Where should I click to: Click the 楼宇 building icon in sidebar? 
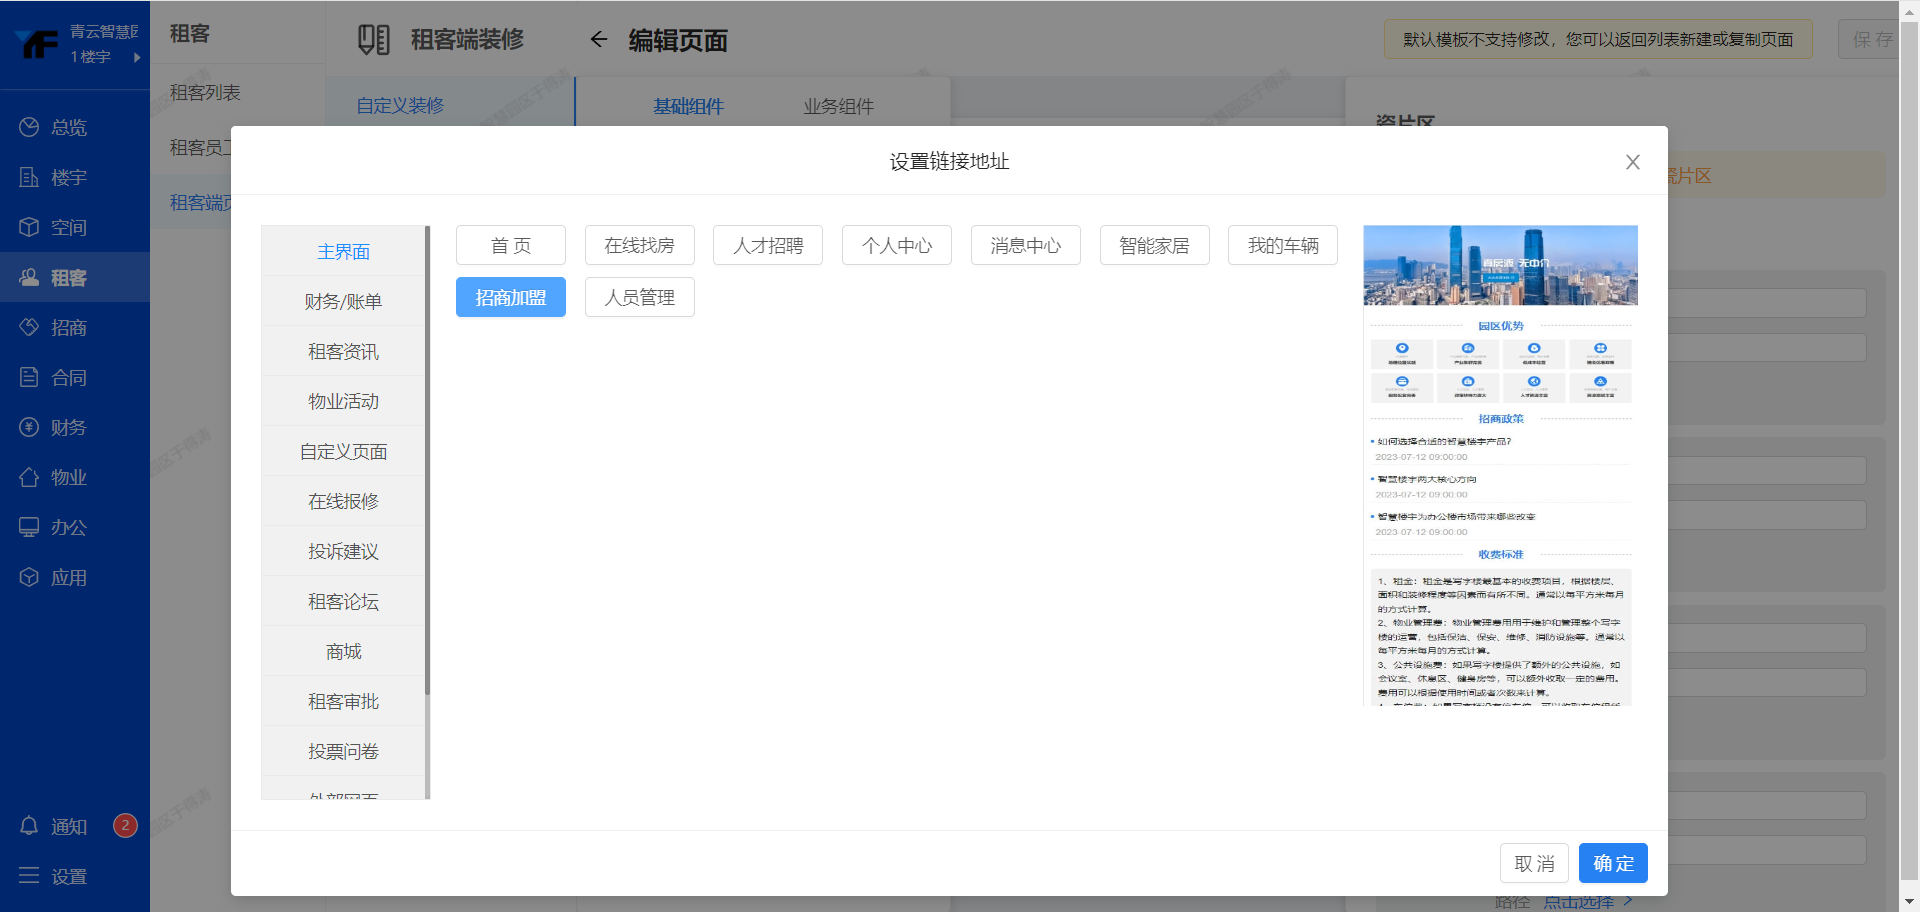coord(29,177)
